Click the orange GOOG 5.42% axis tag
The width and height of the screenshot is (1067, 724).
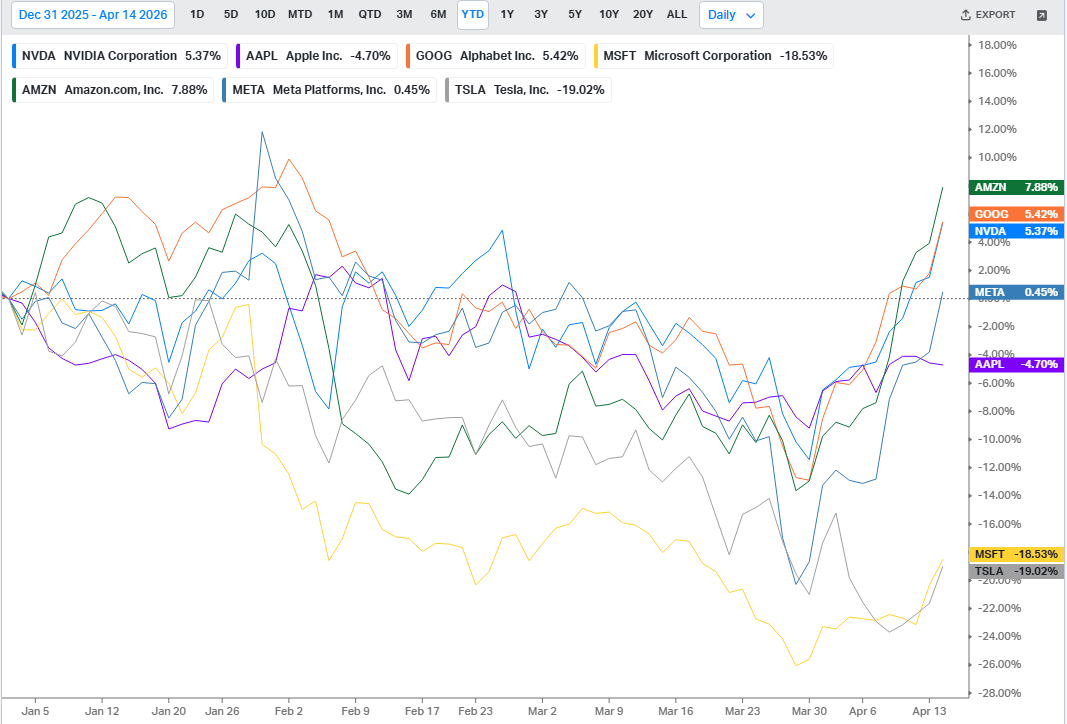[x=1016, y=214]
